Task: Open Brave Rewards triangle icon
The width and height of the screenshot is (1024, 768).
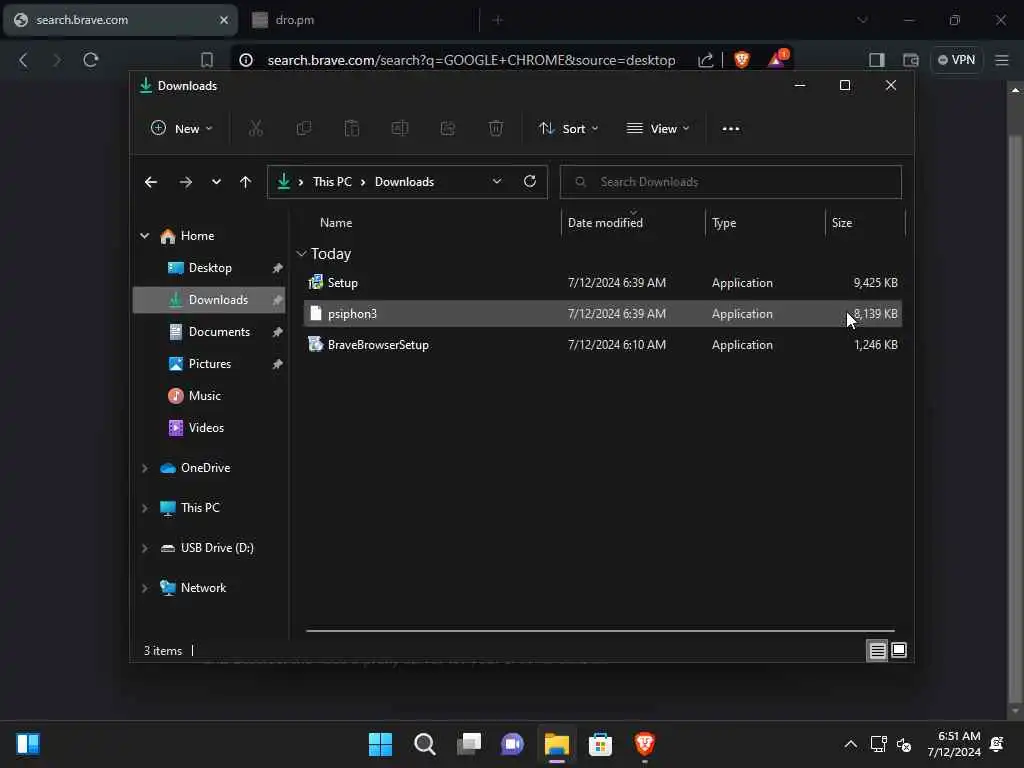Action: (x=777, y=59)
